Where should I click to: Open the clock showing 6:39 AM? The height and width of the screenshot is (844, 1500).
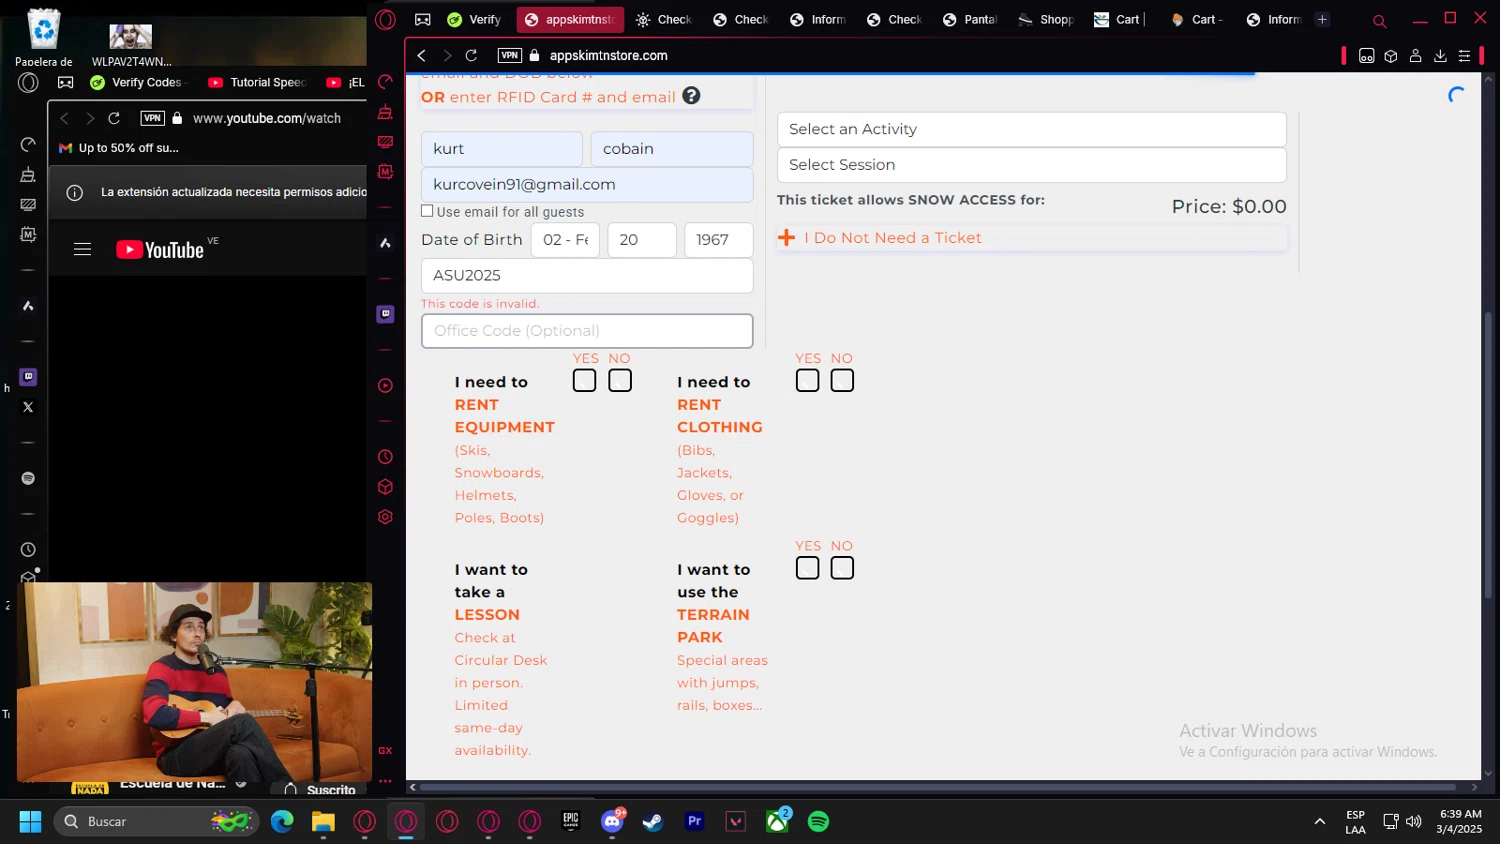pyautogui.click(x=1459, y=822)
